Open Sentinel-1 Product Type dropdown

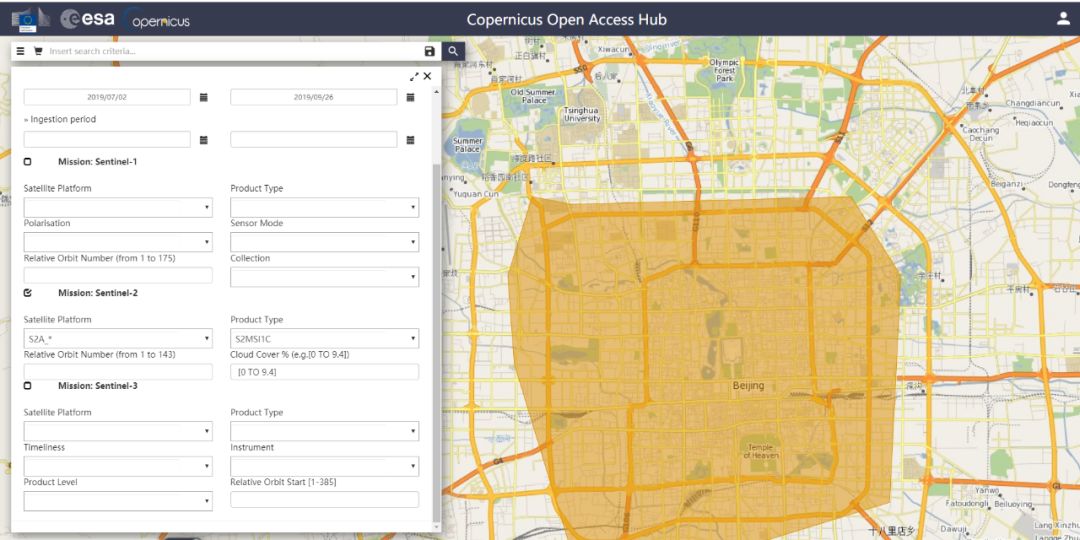324,207
